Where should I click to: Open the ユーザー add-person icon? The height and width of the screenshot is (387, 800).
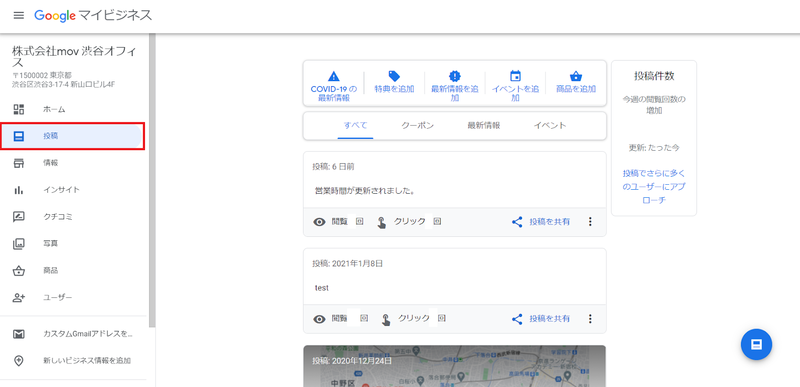pos(19,298)
